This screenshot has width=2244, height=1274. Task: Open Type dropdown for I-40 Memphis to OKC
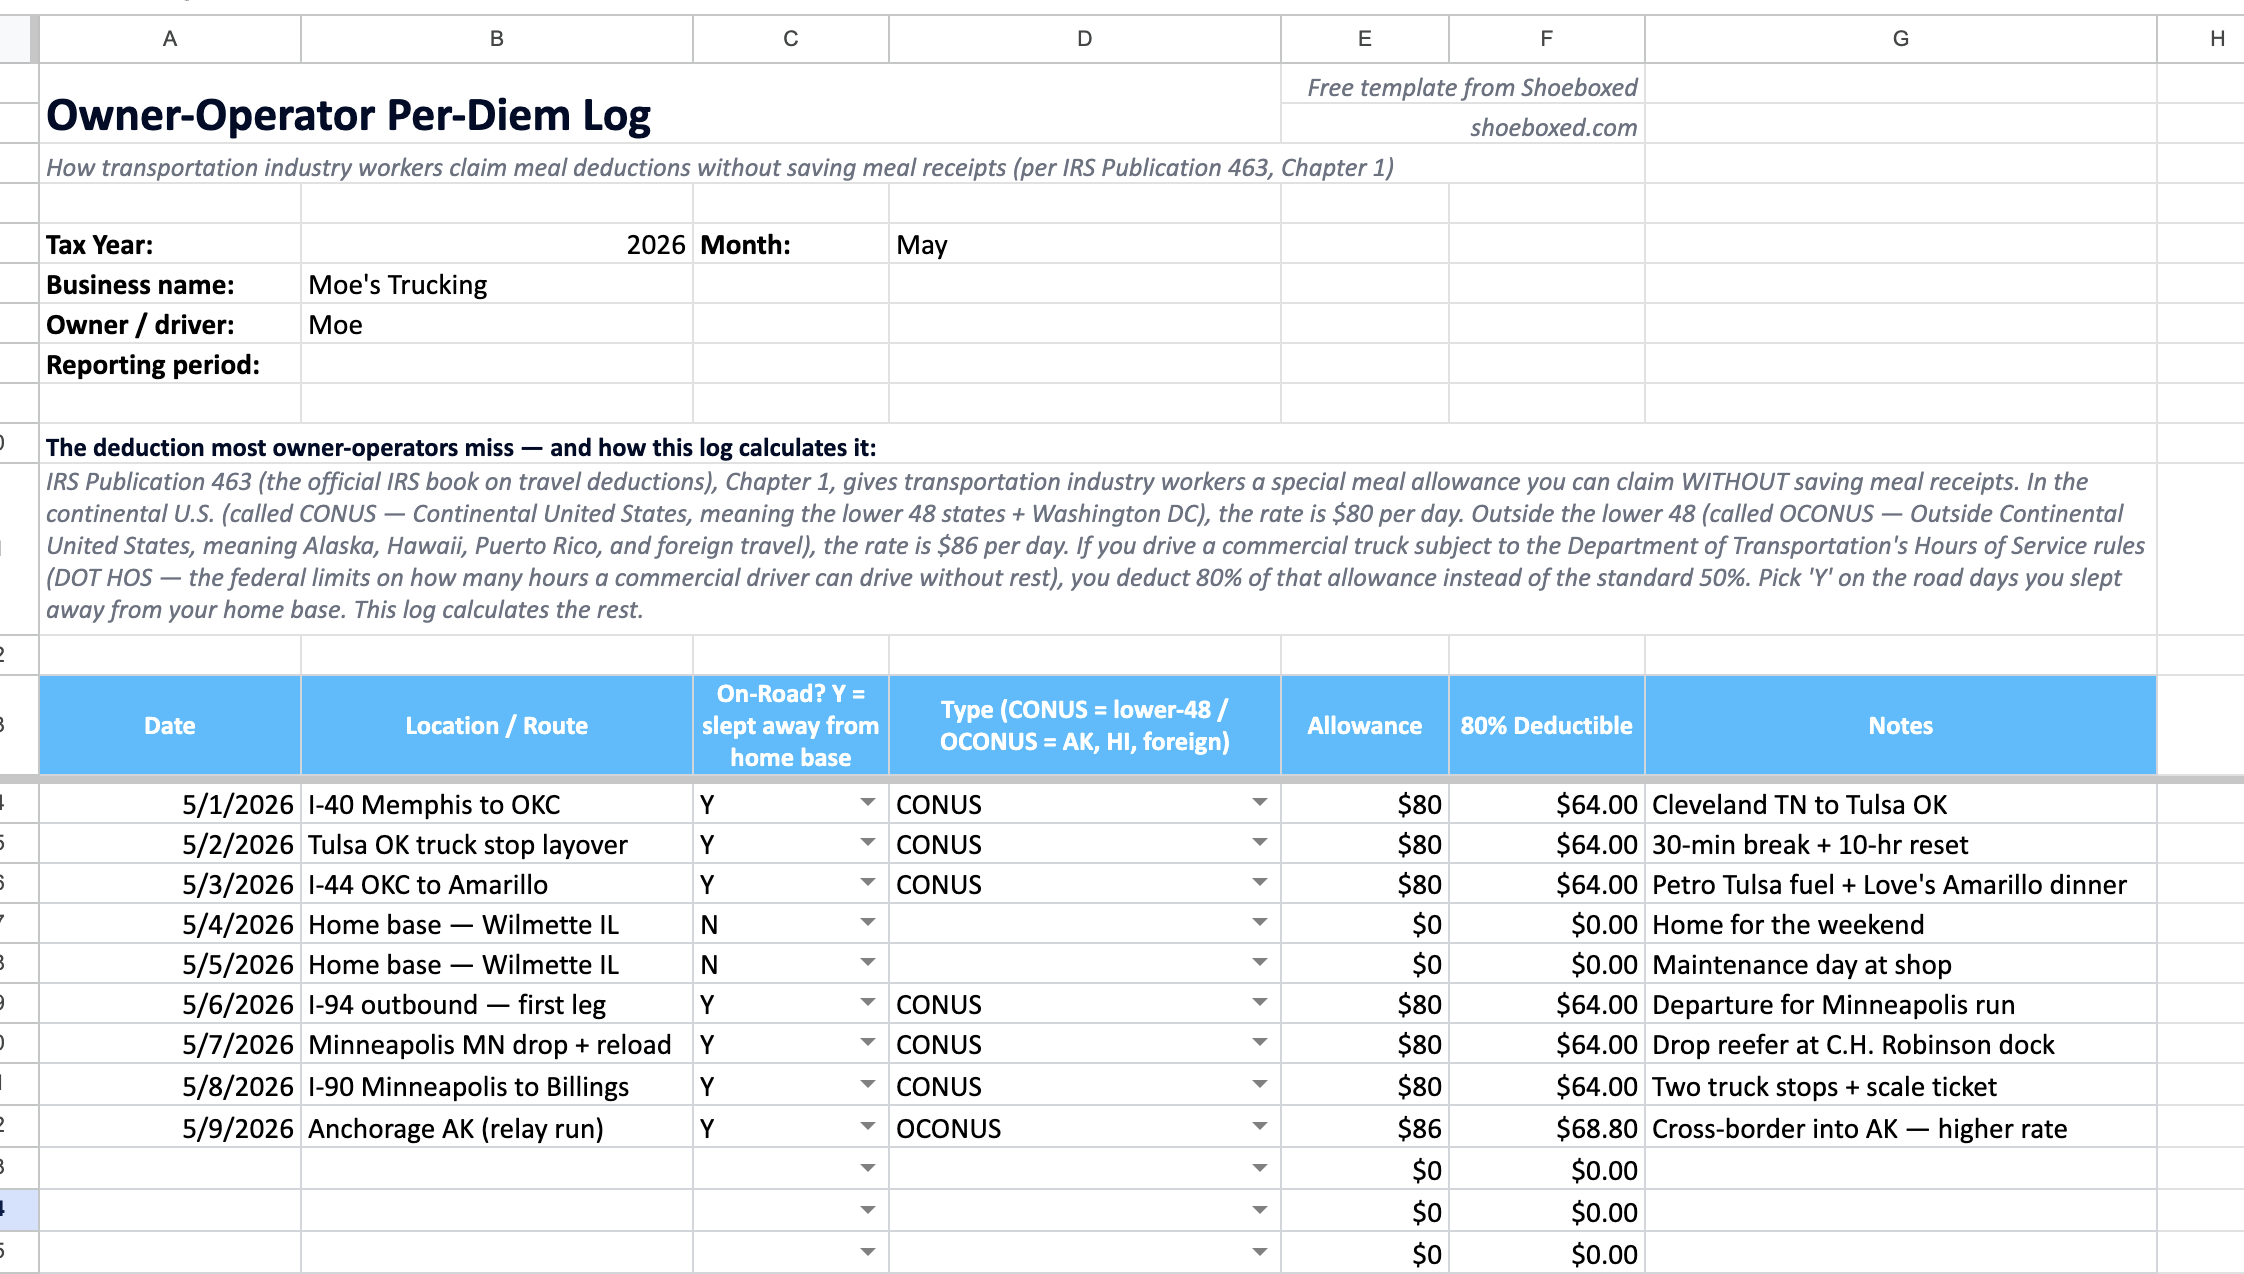1259,803
